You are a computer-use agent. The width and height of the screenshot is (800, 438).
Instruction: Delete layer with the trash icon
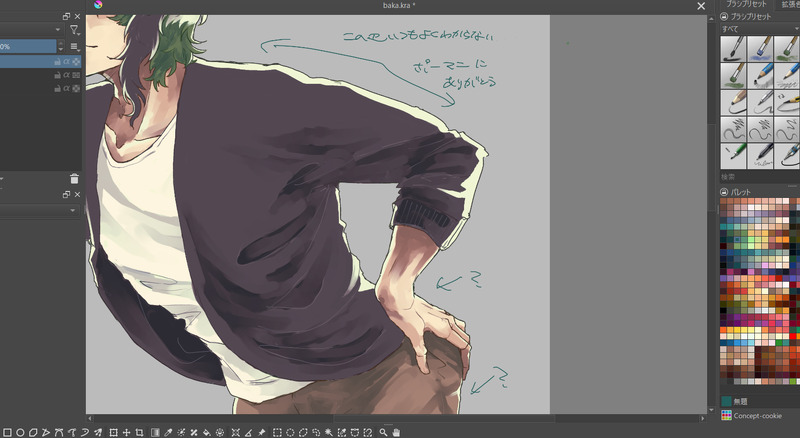[x=74, y=179]
